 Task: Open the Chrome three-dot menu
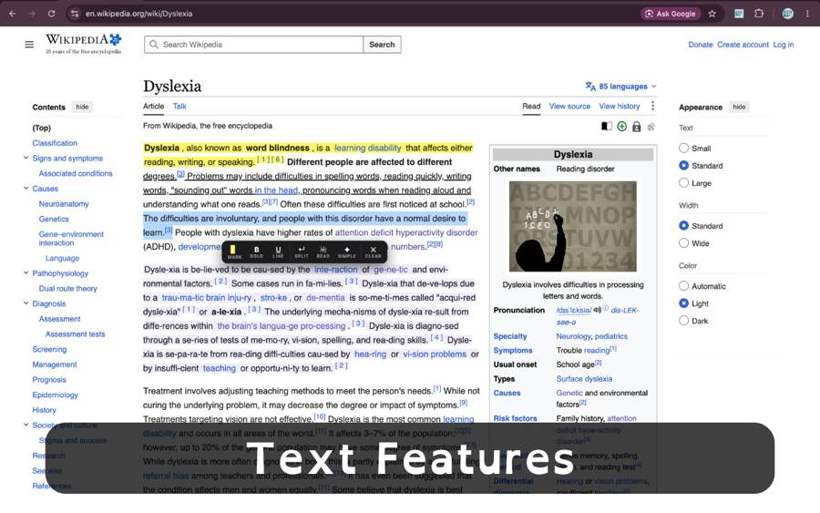pyautogui.click(x=807, y=14)
